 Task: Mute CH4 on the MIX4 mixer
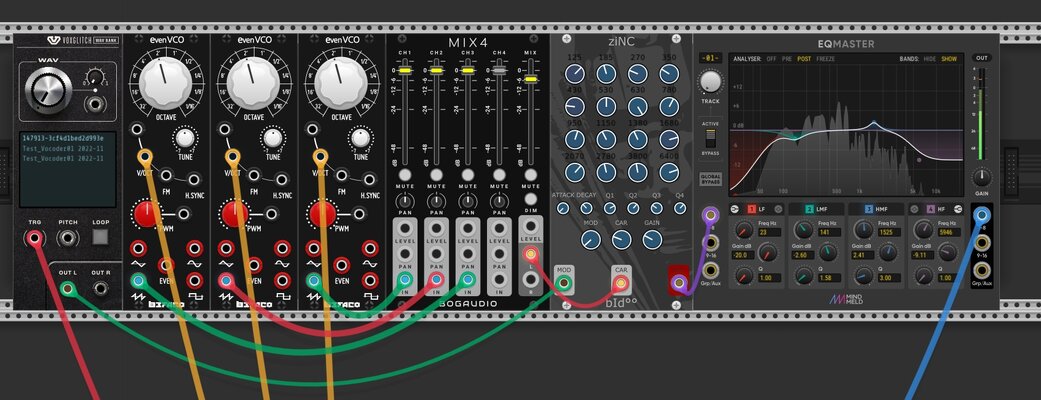point(499,175)
